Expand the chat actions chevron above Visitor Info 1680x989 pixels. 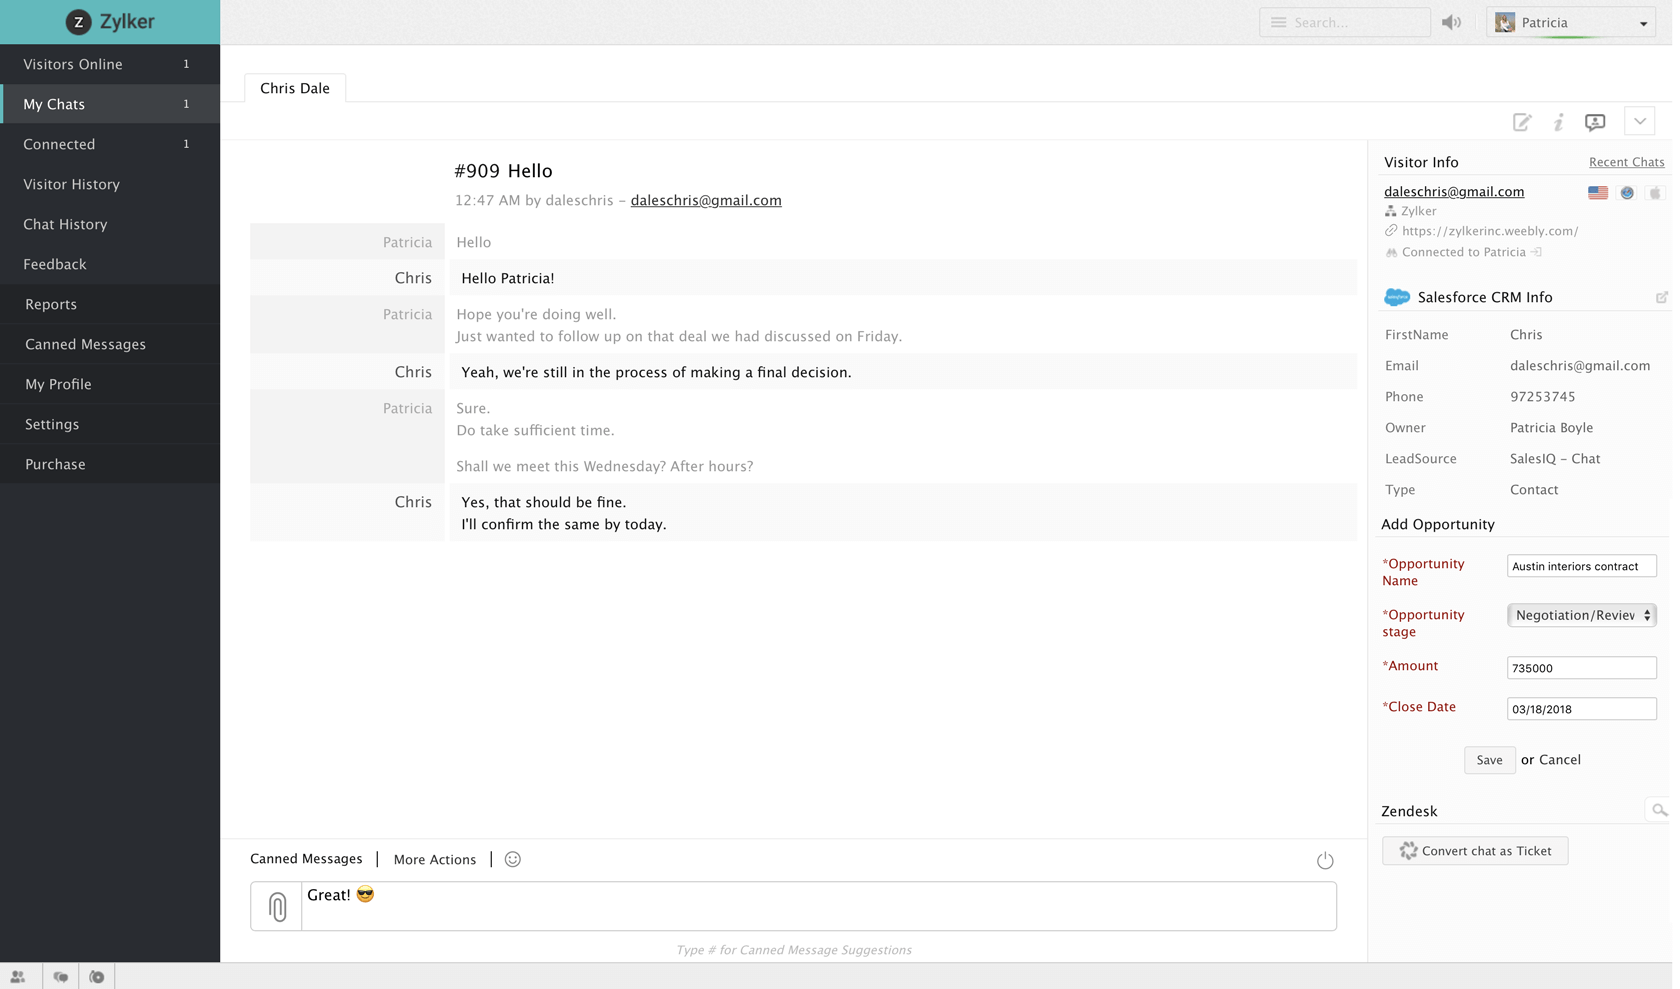tap(1639, 121)
